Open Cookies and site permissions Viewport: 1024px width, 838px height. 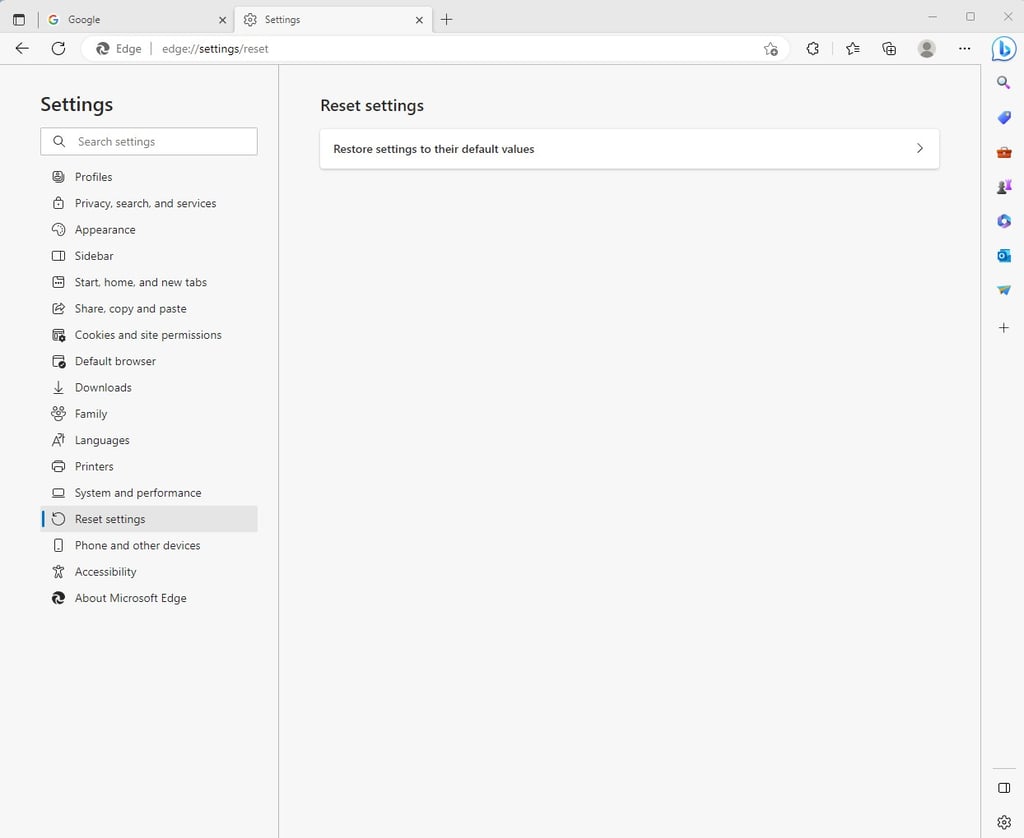click(x=149, y=335)
